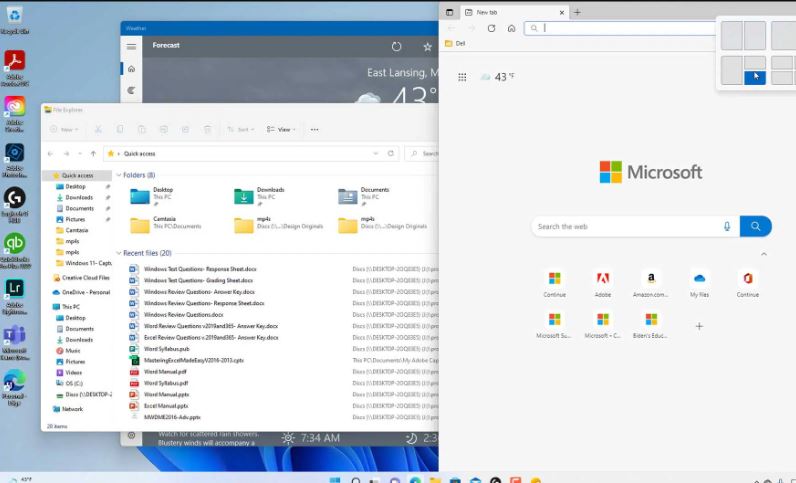The width and height of the screenshot is (796, 483).
Task: Click the Edge address bar
Action: 621,28
